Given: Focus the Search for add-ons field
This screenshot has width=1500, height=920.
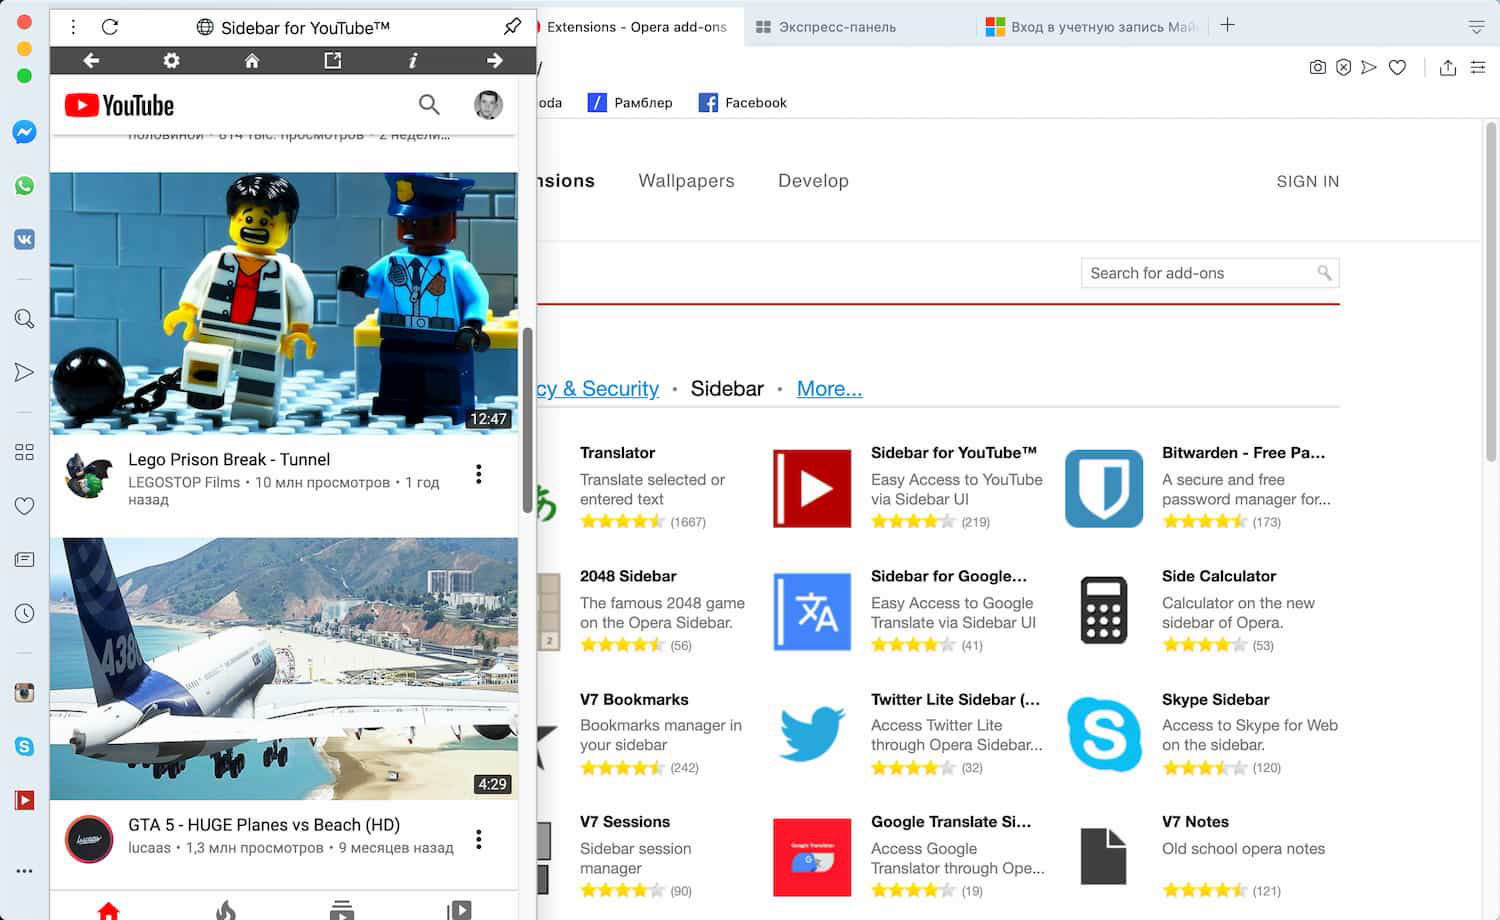Looking at the screenshot, I should (1210, 273).
